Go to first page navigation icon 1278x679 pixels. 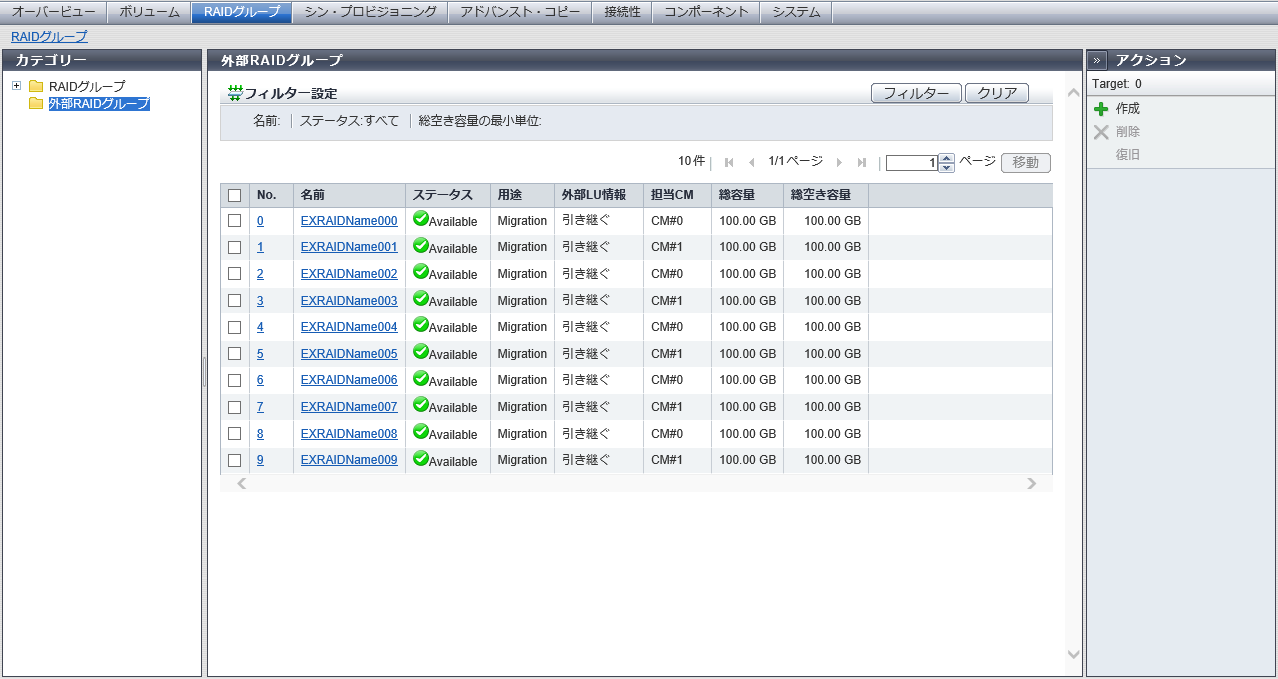pyautogui.click(x=729, y=162)
